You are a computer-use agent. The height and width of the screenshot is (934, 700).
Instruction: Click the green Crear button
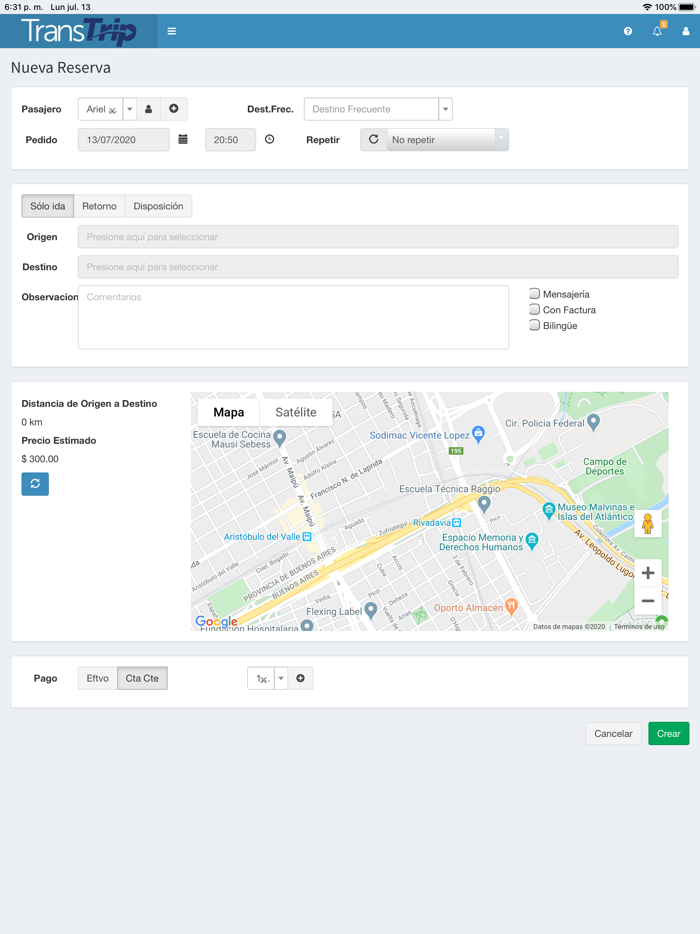point(668,733)
